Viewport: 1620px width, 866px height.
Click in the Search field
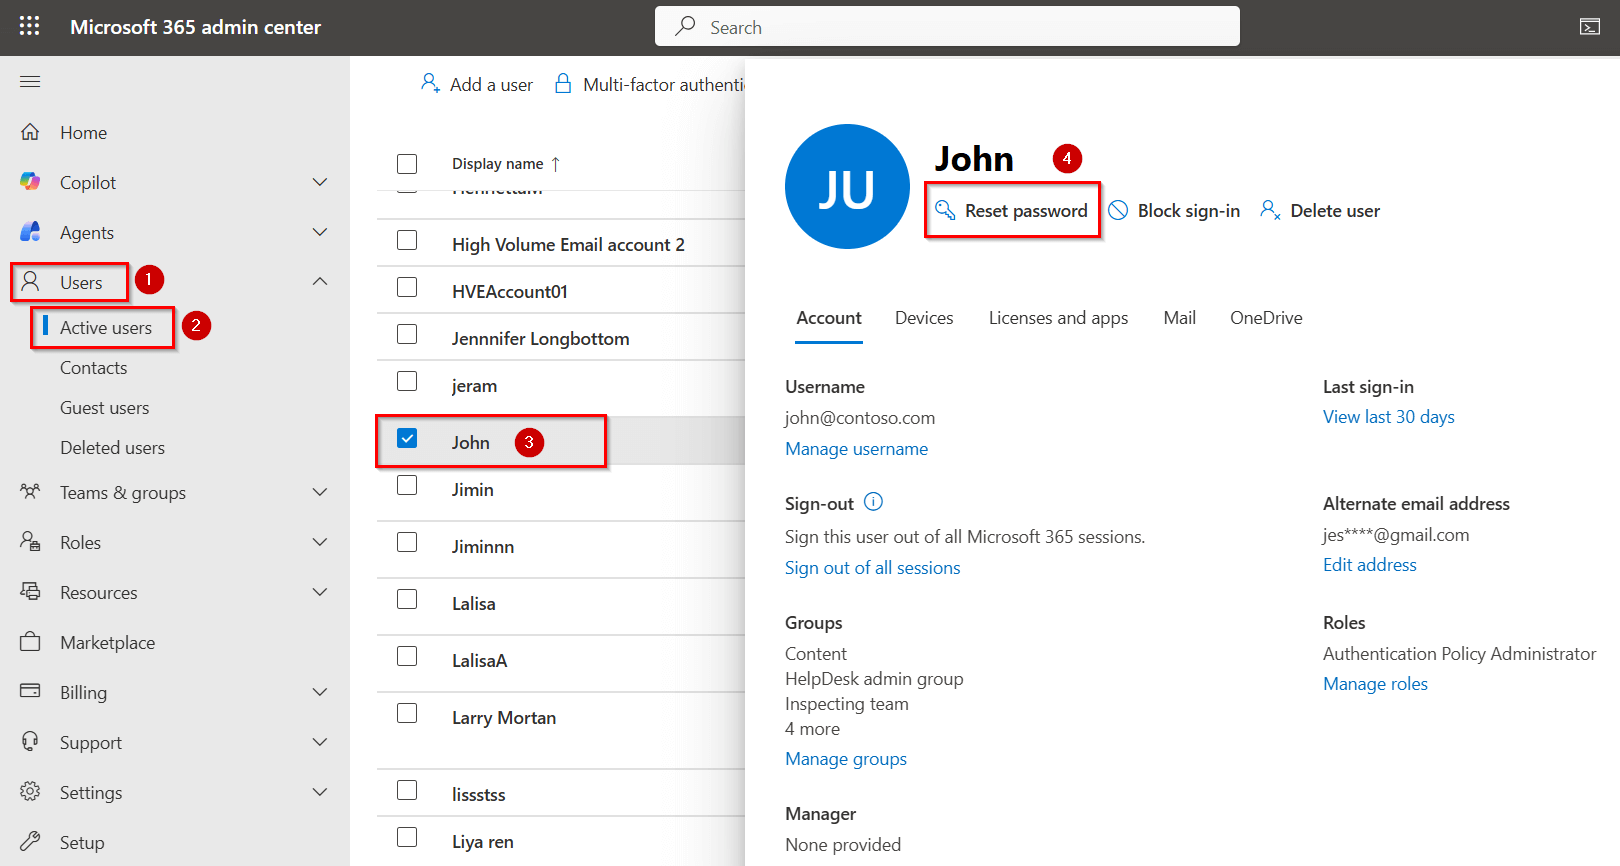[x=947, y=26]
